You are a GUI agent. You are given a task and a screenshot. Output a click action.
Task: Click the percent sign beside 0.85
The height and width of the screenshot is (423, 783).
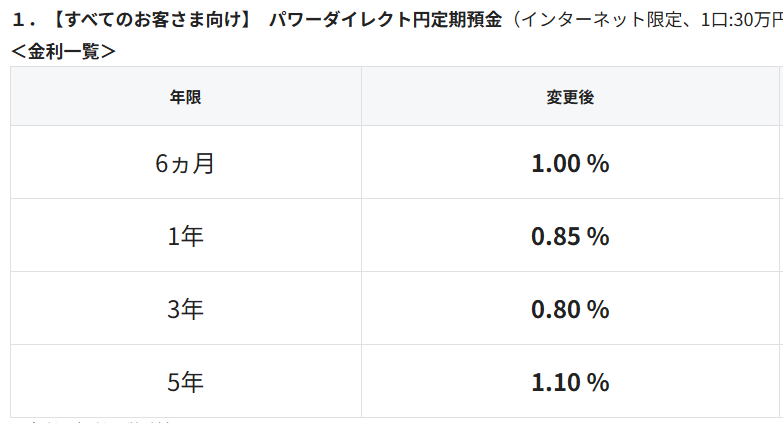598,236
